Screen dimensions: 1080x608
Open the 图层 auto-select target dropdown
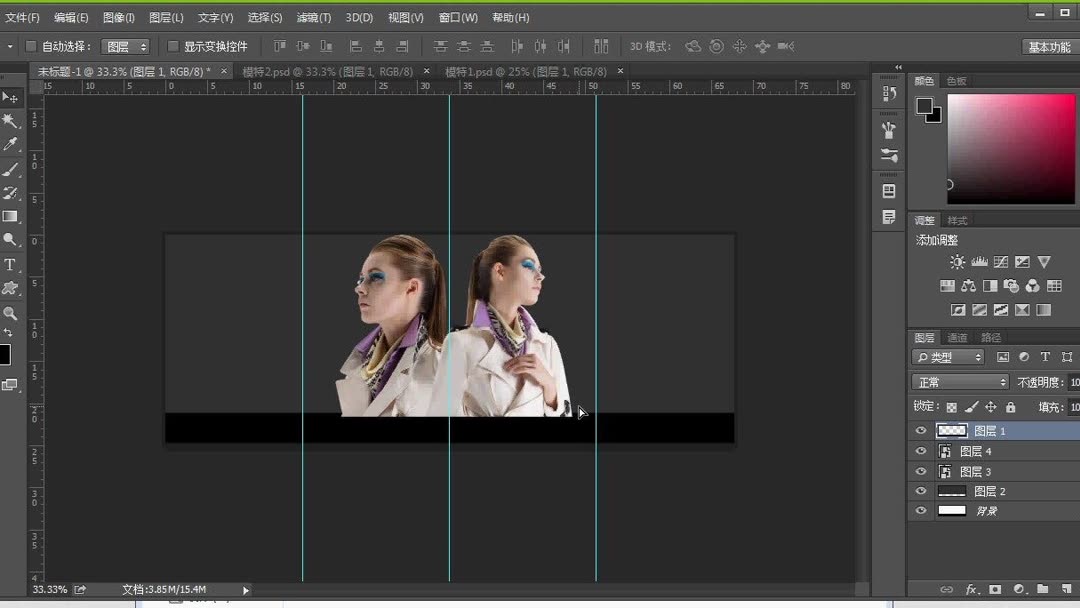[x=125, y=47]
